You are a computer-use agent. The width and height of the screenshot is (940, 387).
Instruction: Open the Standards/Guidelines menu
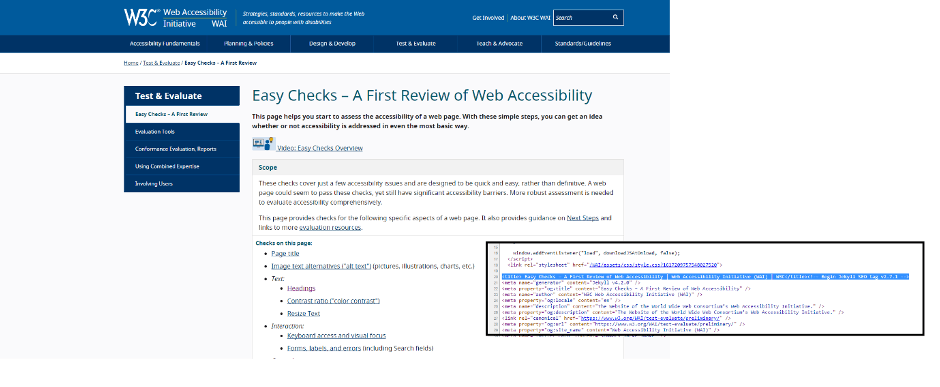coord(583,44)
